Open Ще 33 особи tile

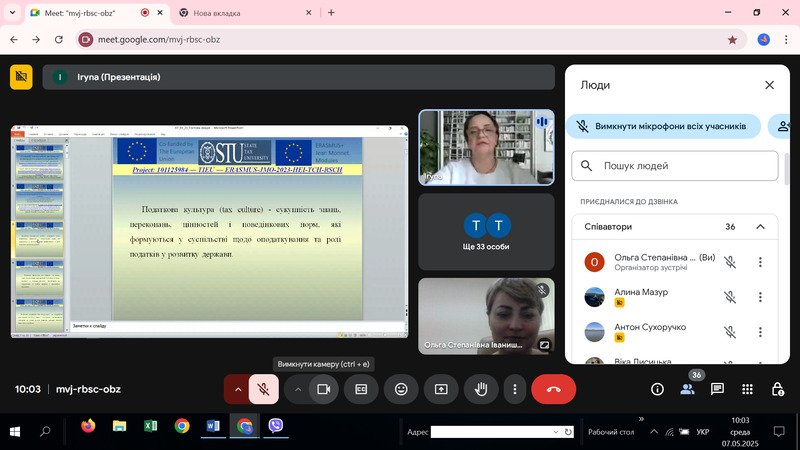pos(486,232)
